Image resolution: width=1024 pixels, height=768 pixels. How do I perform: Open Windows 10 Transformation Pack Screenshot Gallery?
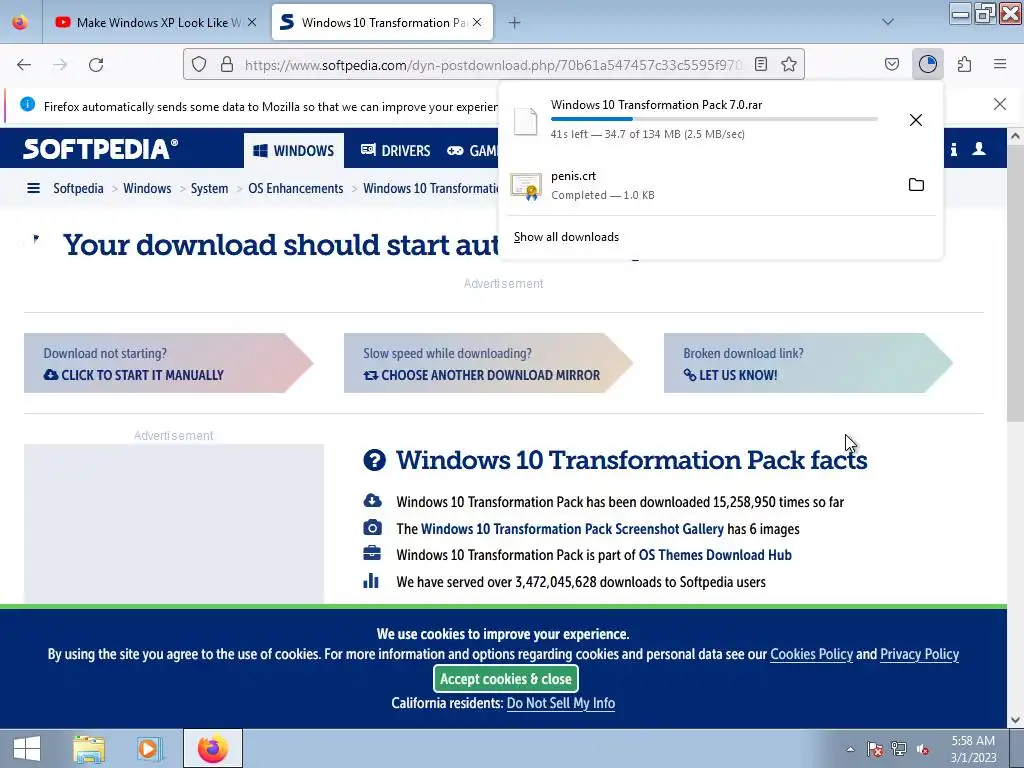point(572,529)
